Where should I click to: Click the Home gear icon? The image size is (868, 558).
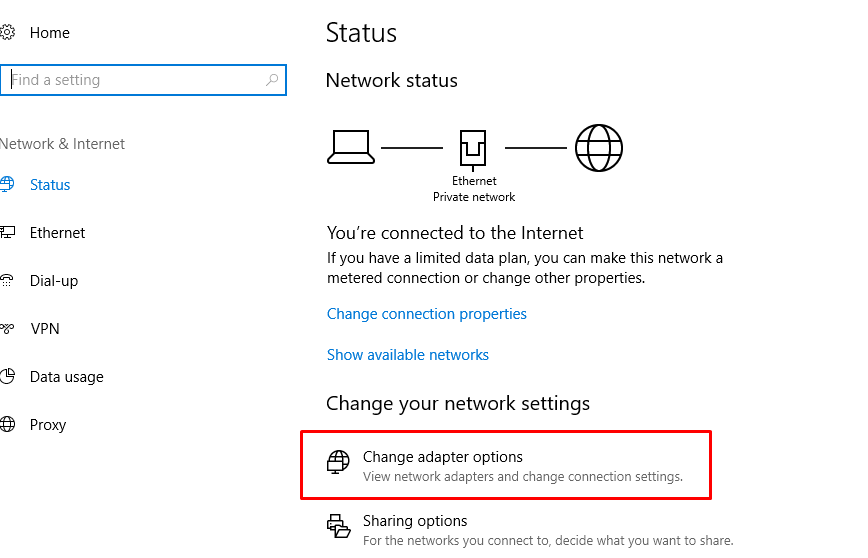pos(7,33)
